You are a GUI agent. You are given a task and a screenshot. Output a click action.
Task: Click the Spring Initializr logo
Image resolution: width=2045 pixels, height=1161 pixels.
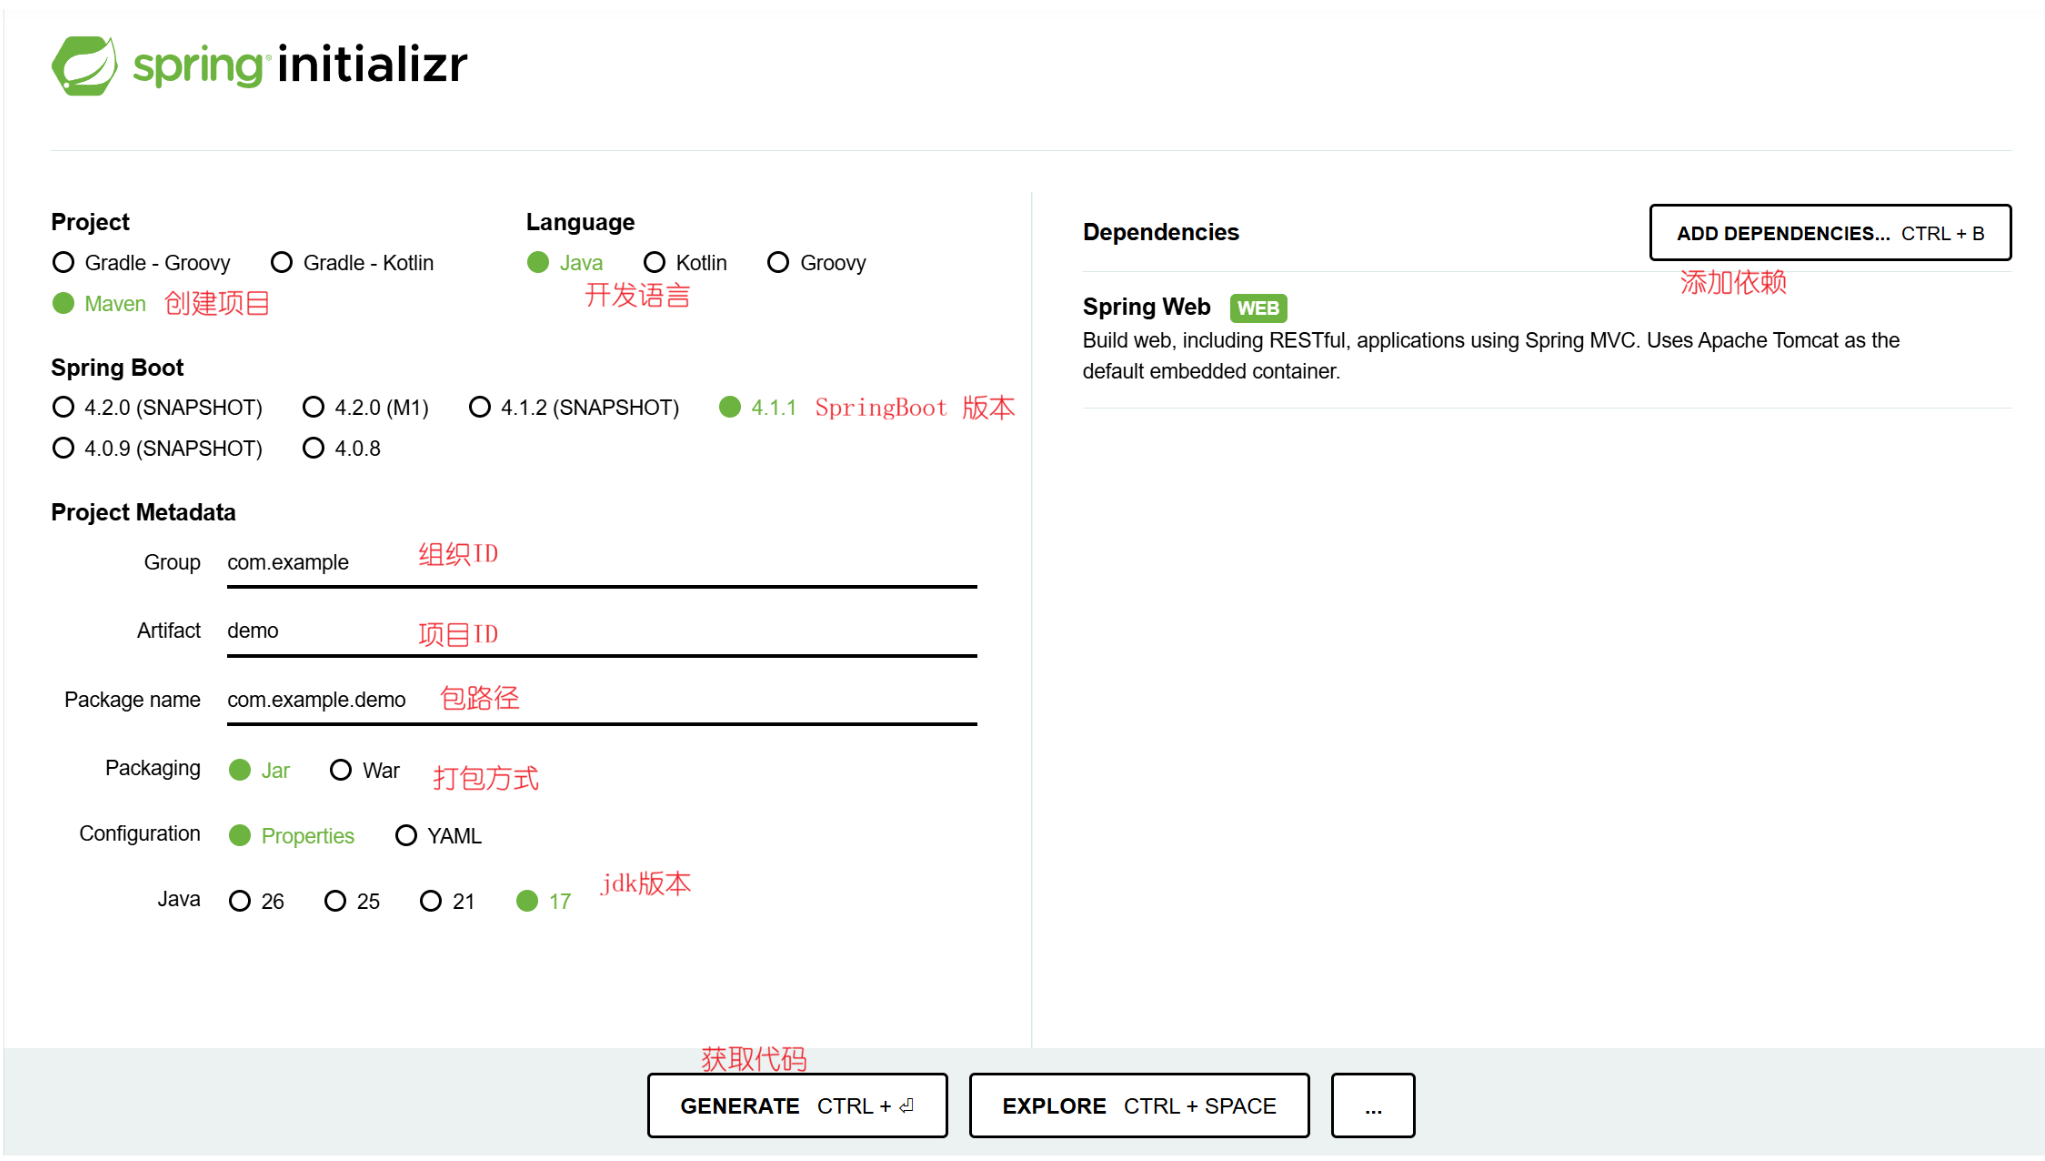(260, 65)
